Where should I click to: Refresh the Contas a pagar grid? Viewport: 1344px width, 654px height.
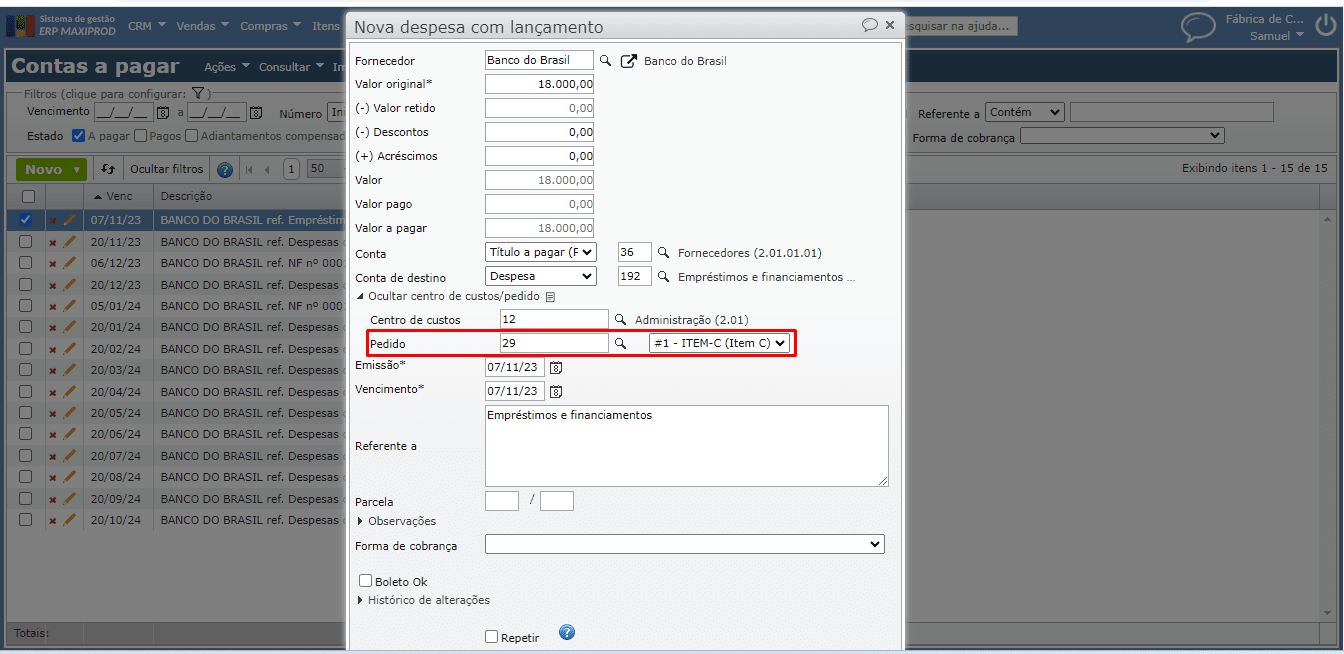[x=108, y=170]
